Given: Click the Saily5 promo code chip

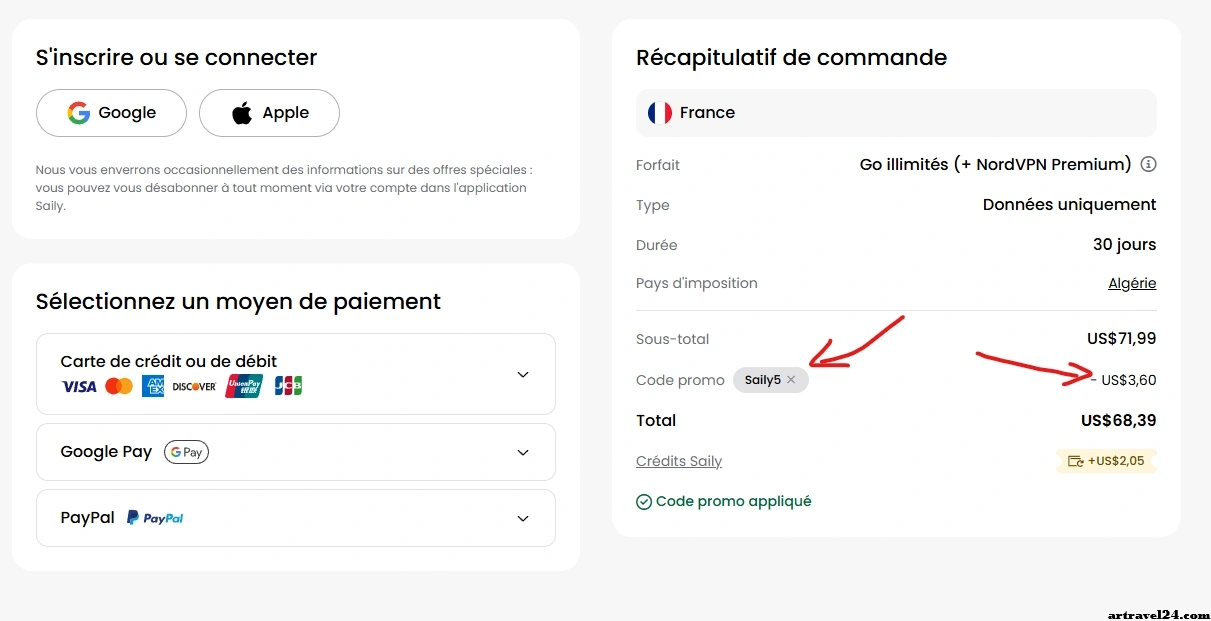Looking at the screenshot, I should click(762, 380).
